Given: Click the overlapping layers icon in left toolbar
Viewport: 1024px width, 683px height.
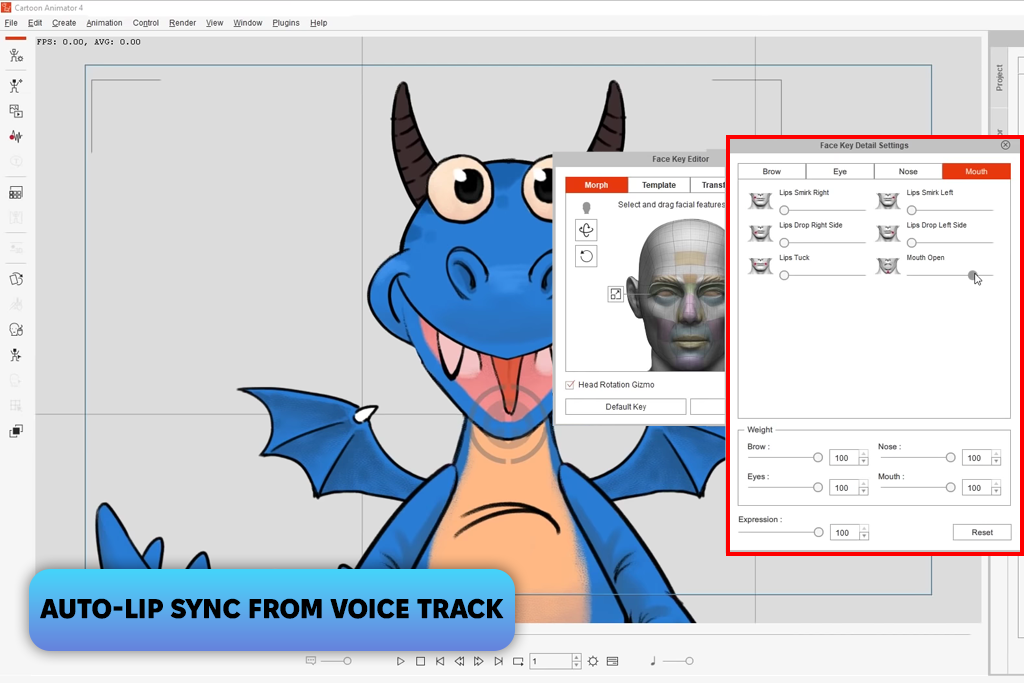Looking at the screenshot, I should pyautogui.click(x=16, y=431).
